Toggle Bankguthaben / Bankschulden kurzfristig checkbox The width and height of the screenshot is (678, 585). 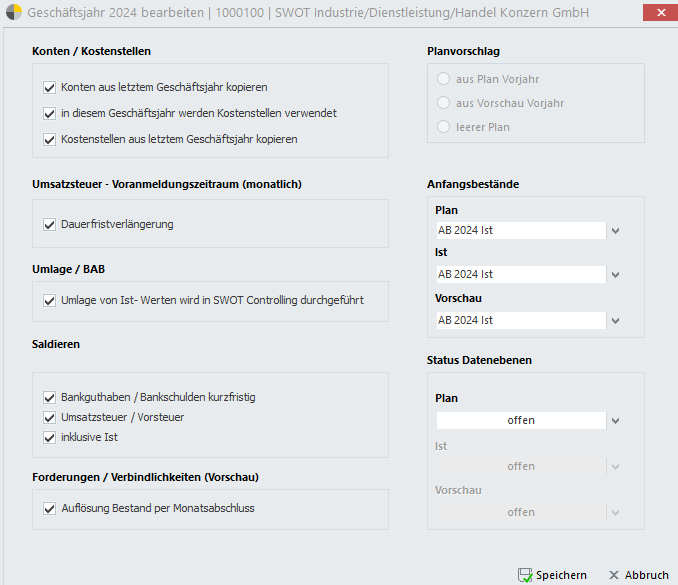click(x=50, y=397)
